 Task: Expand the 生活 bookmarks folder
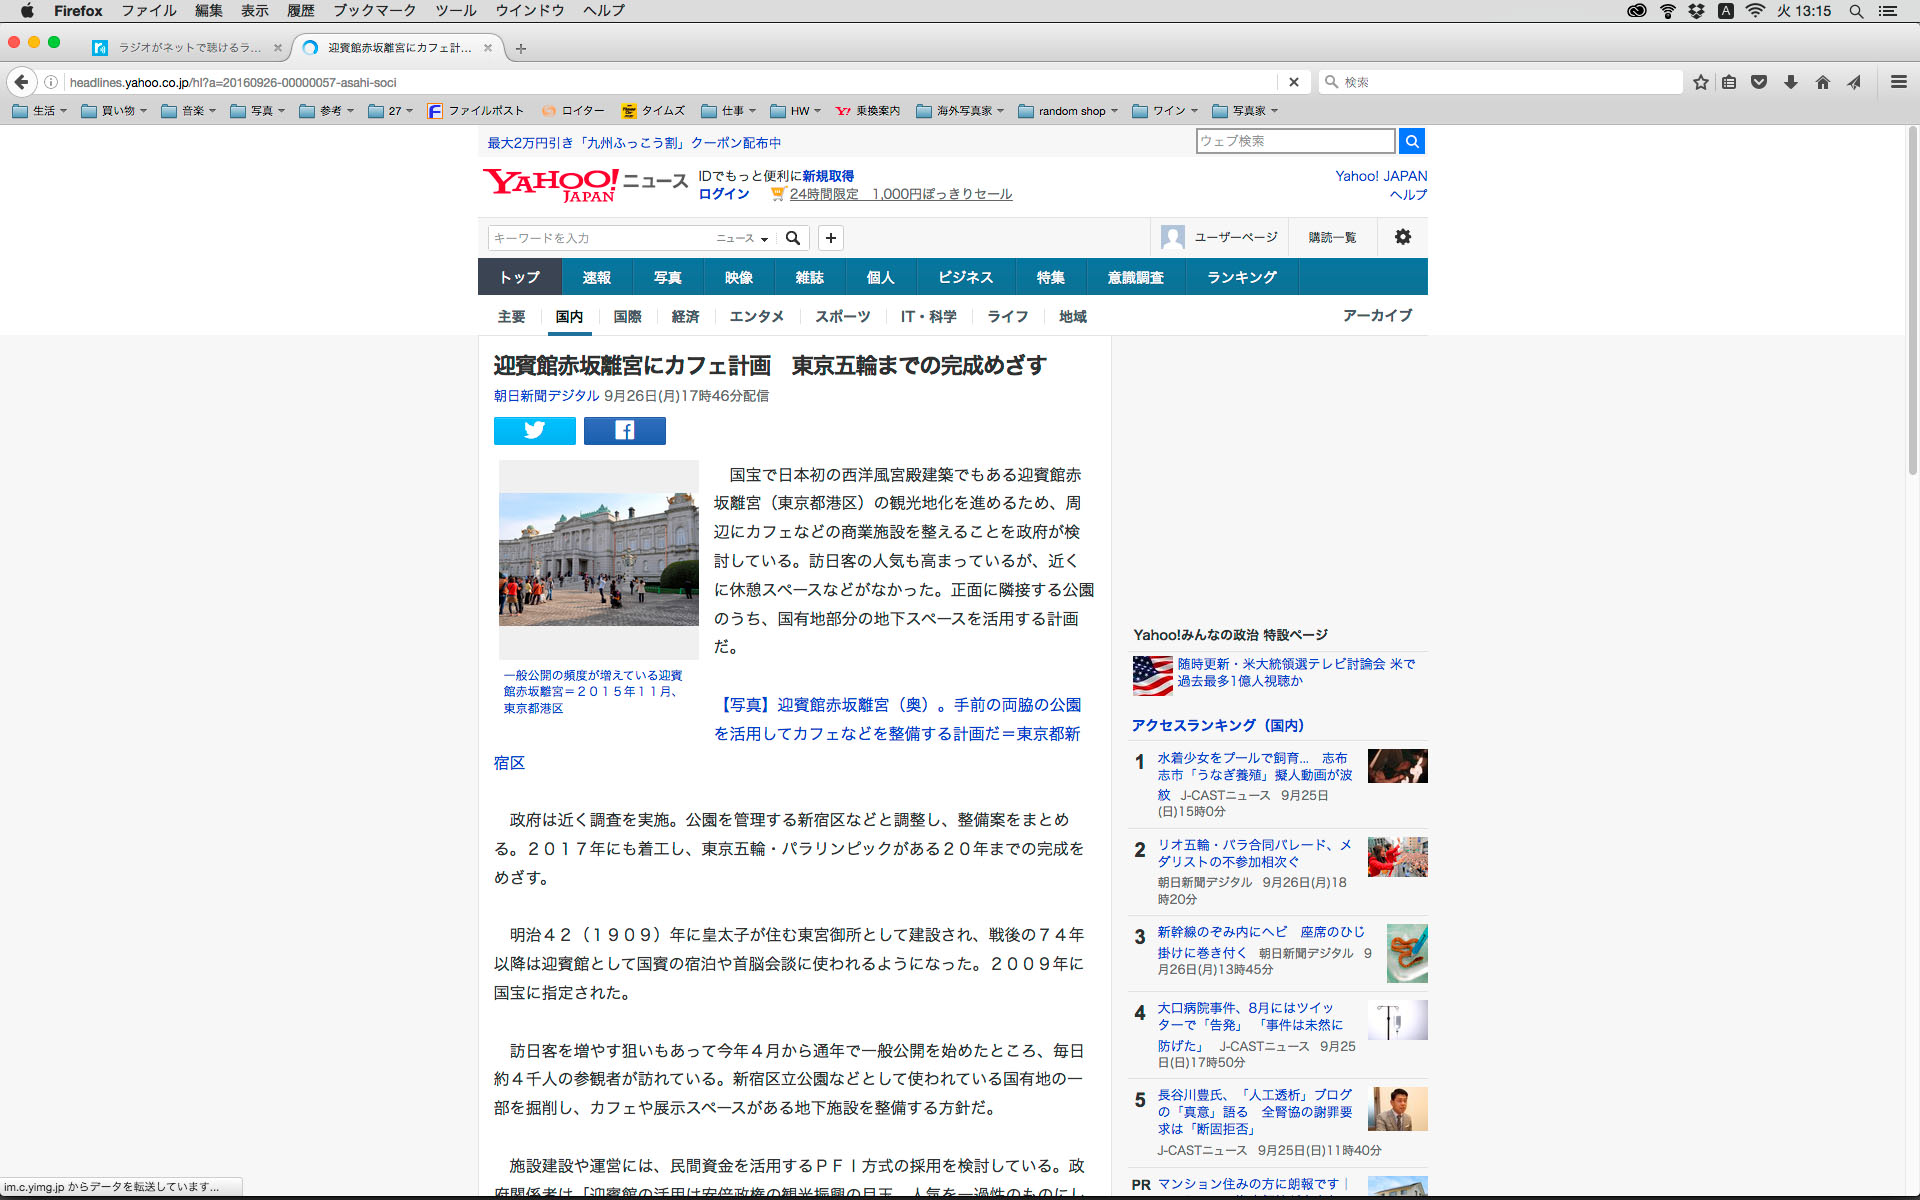click(x=40, y=111)
